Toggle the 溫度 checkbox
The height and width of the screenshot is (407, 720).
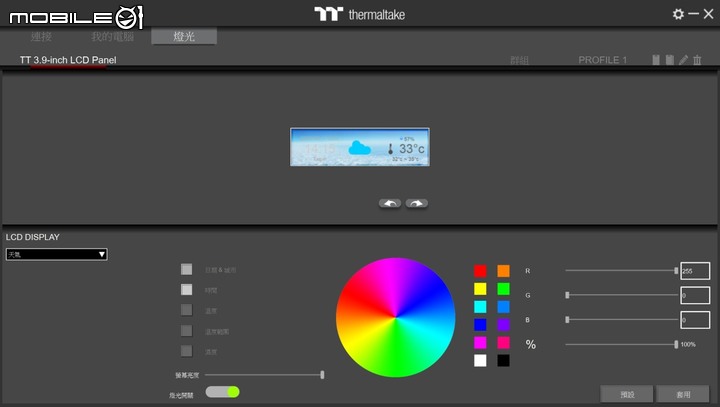coord(186,310)
